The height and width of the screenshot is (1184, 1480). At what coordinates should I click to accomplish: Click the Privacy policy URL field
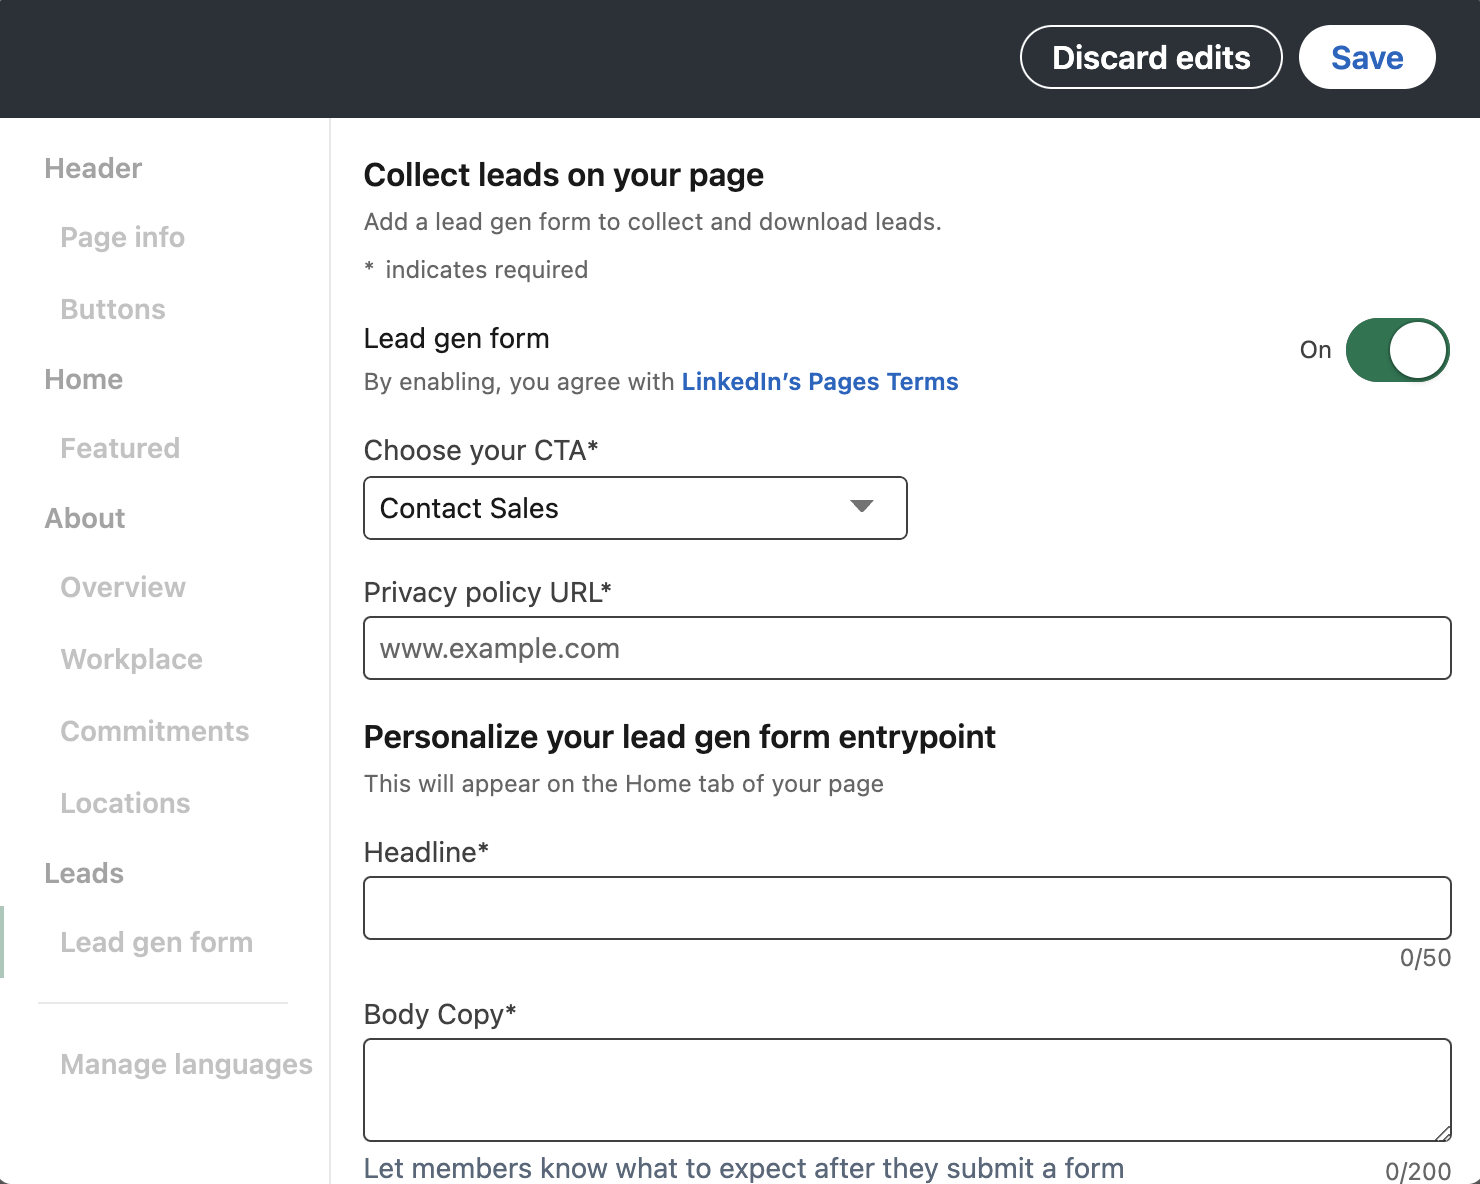pos(906,648)
